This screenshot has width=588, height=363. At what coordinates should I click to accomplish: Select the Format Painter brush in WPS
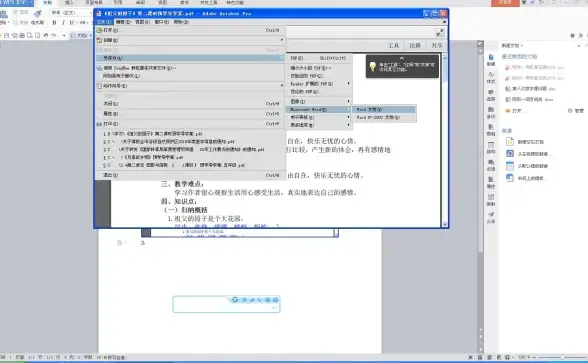38,14
